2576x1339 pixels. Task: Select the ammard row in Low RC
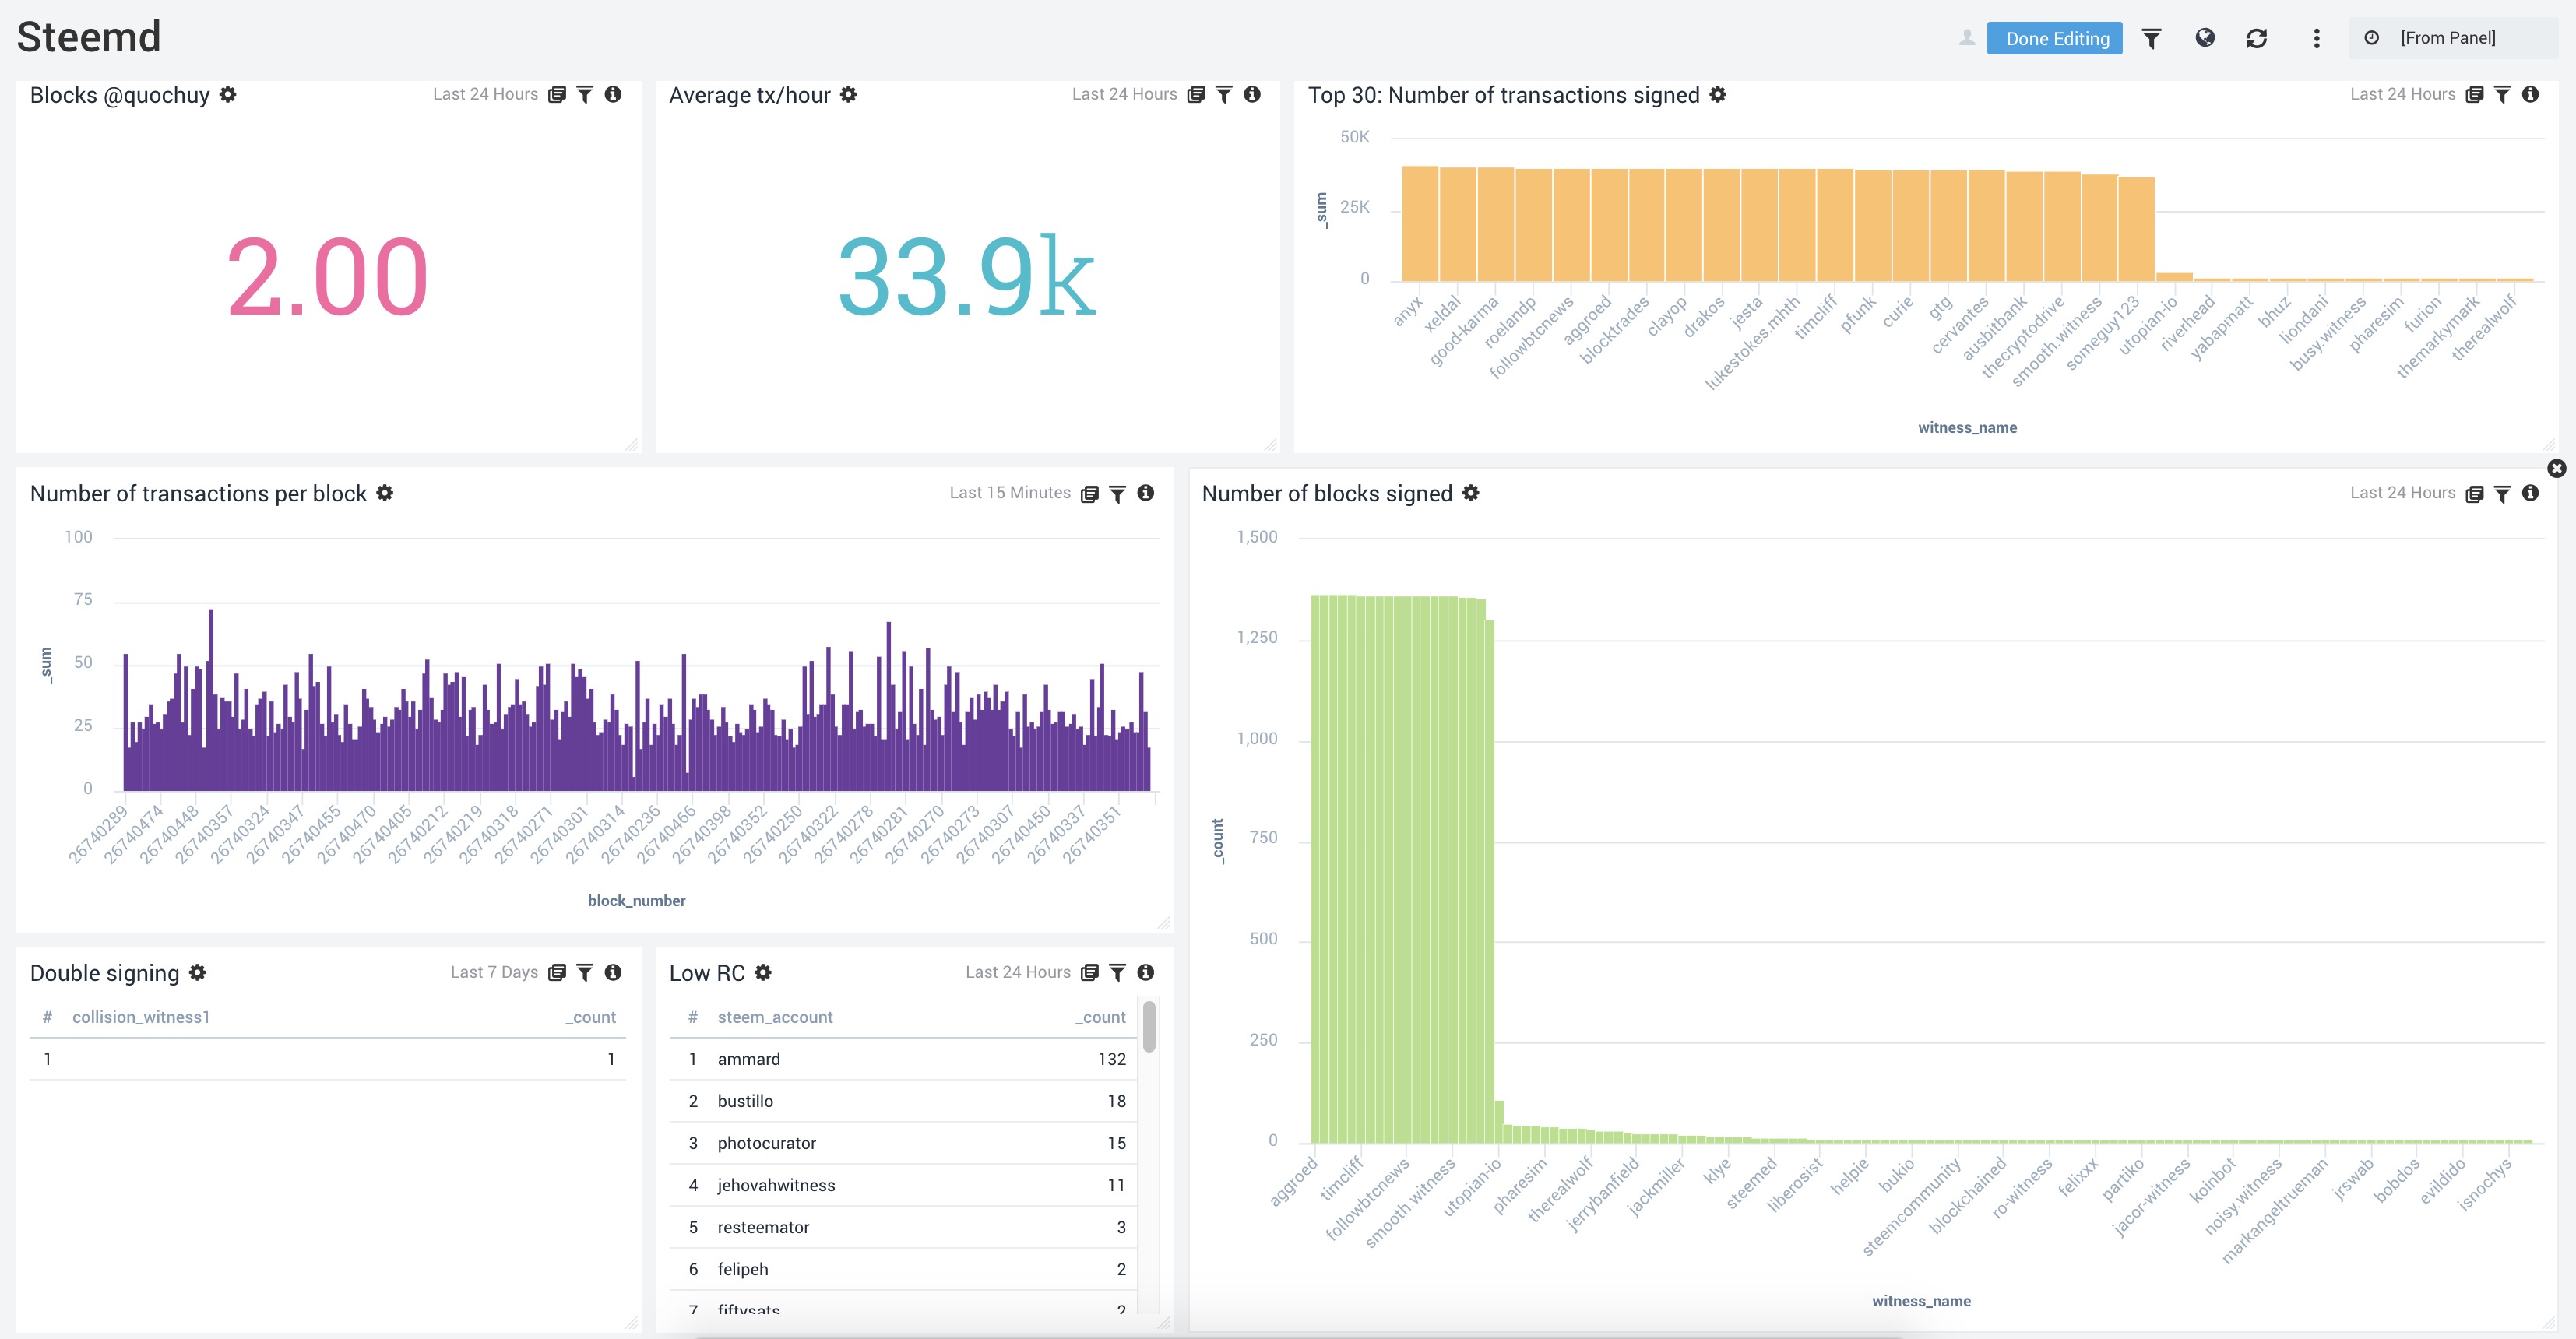tap(748, 1059)
